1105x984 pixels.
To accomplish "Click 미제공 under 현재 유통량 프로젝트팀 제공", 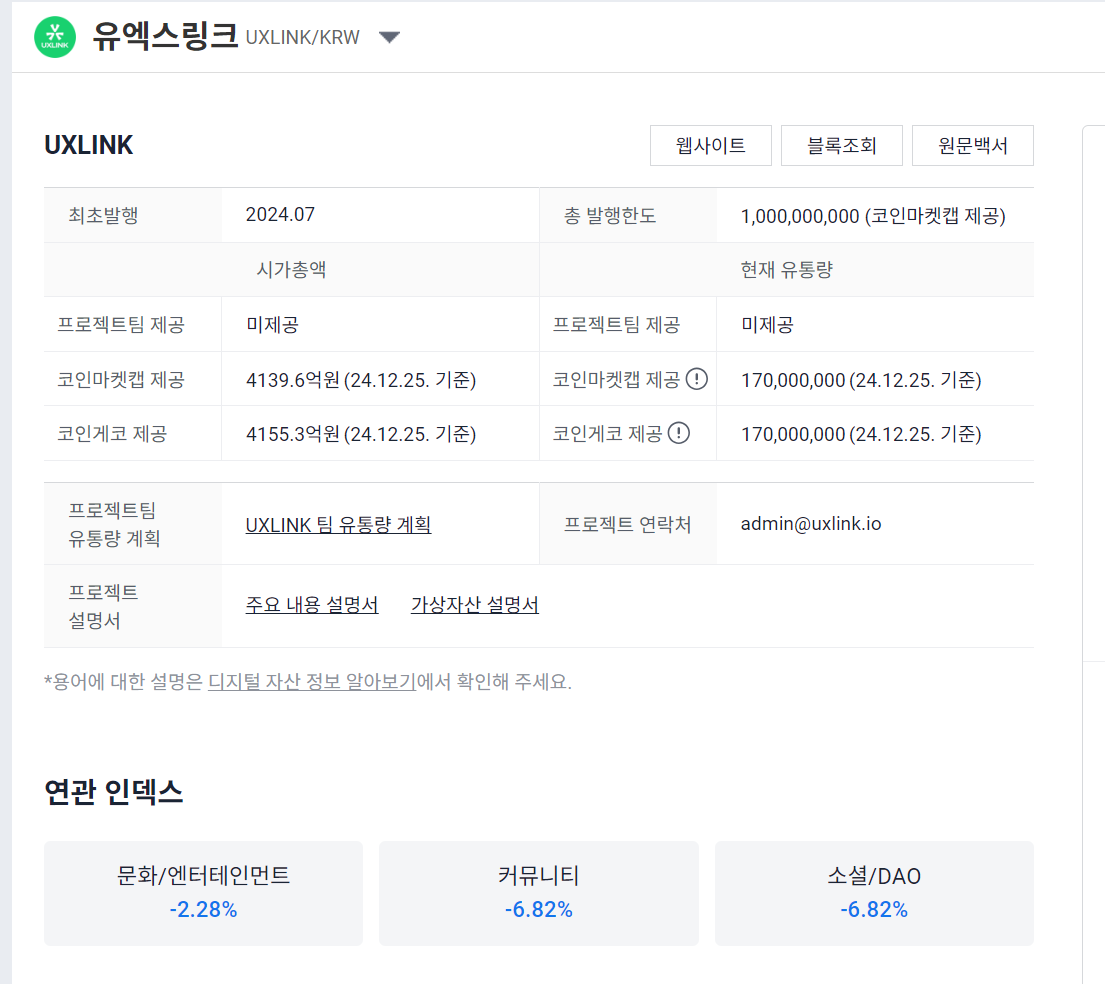I will pos(767,325).
